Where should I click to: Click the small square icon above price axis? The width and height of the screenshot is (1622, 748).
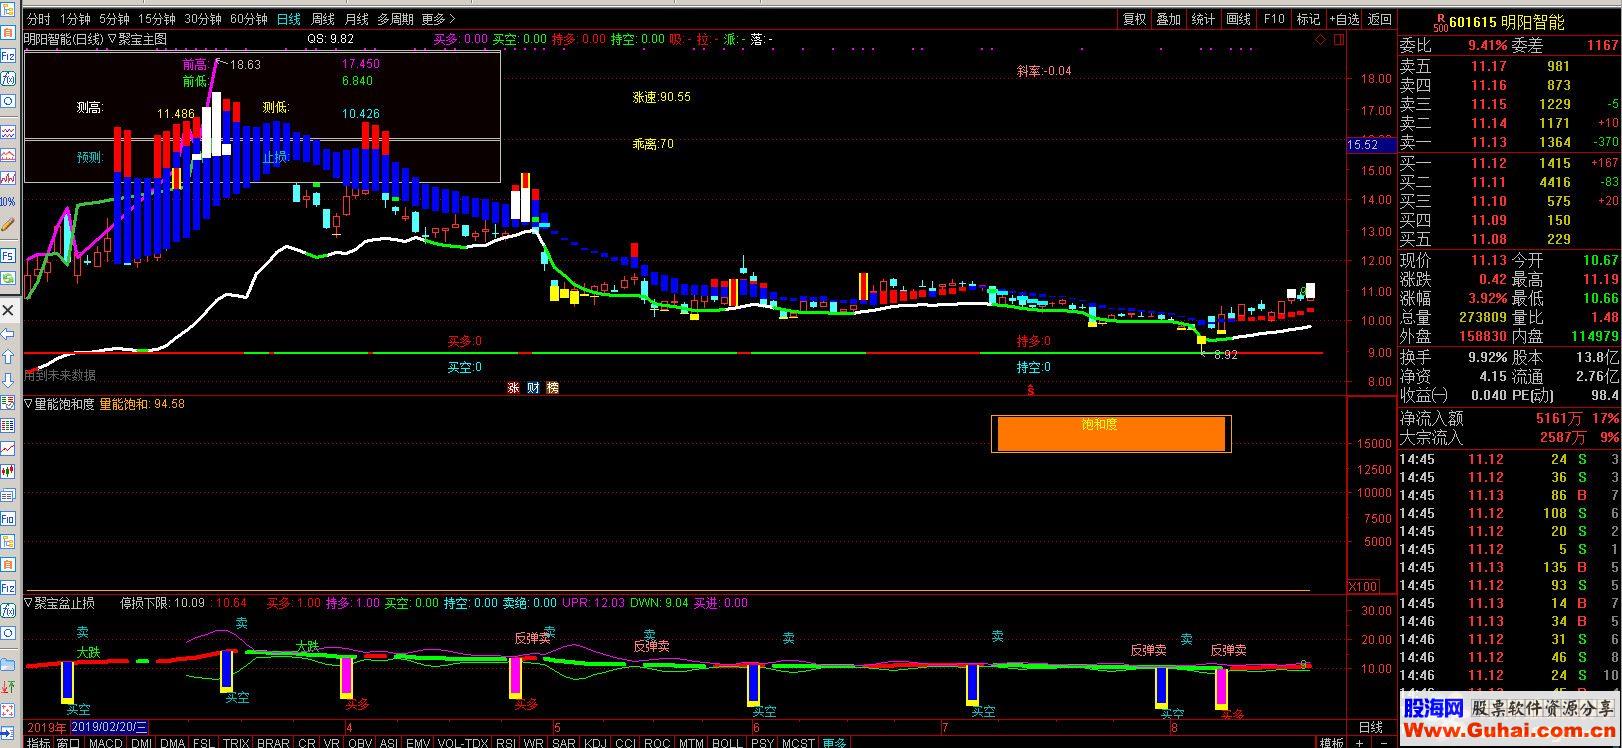click(1337, 39)
